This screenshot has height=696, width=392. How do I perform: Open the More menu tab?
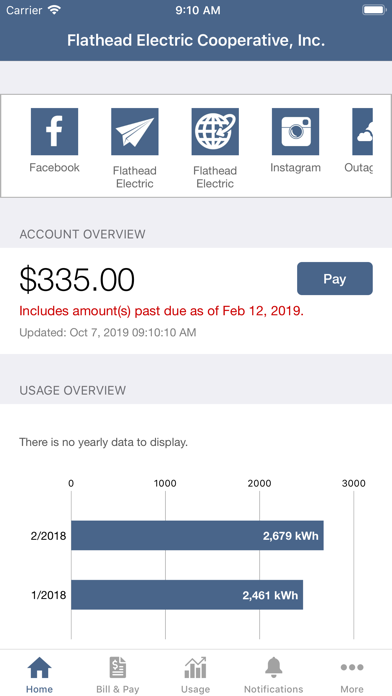tap(352, 675)
